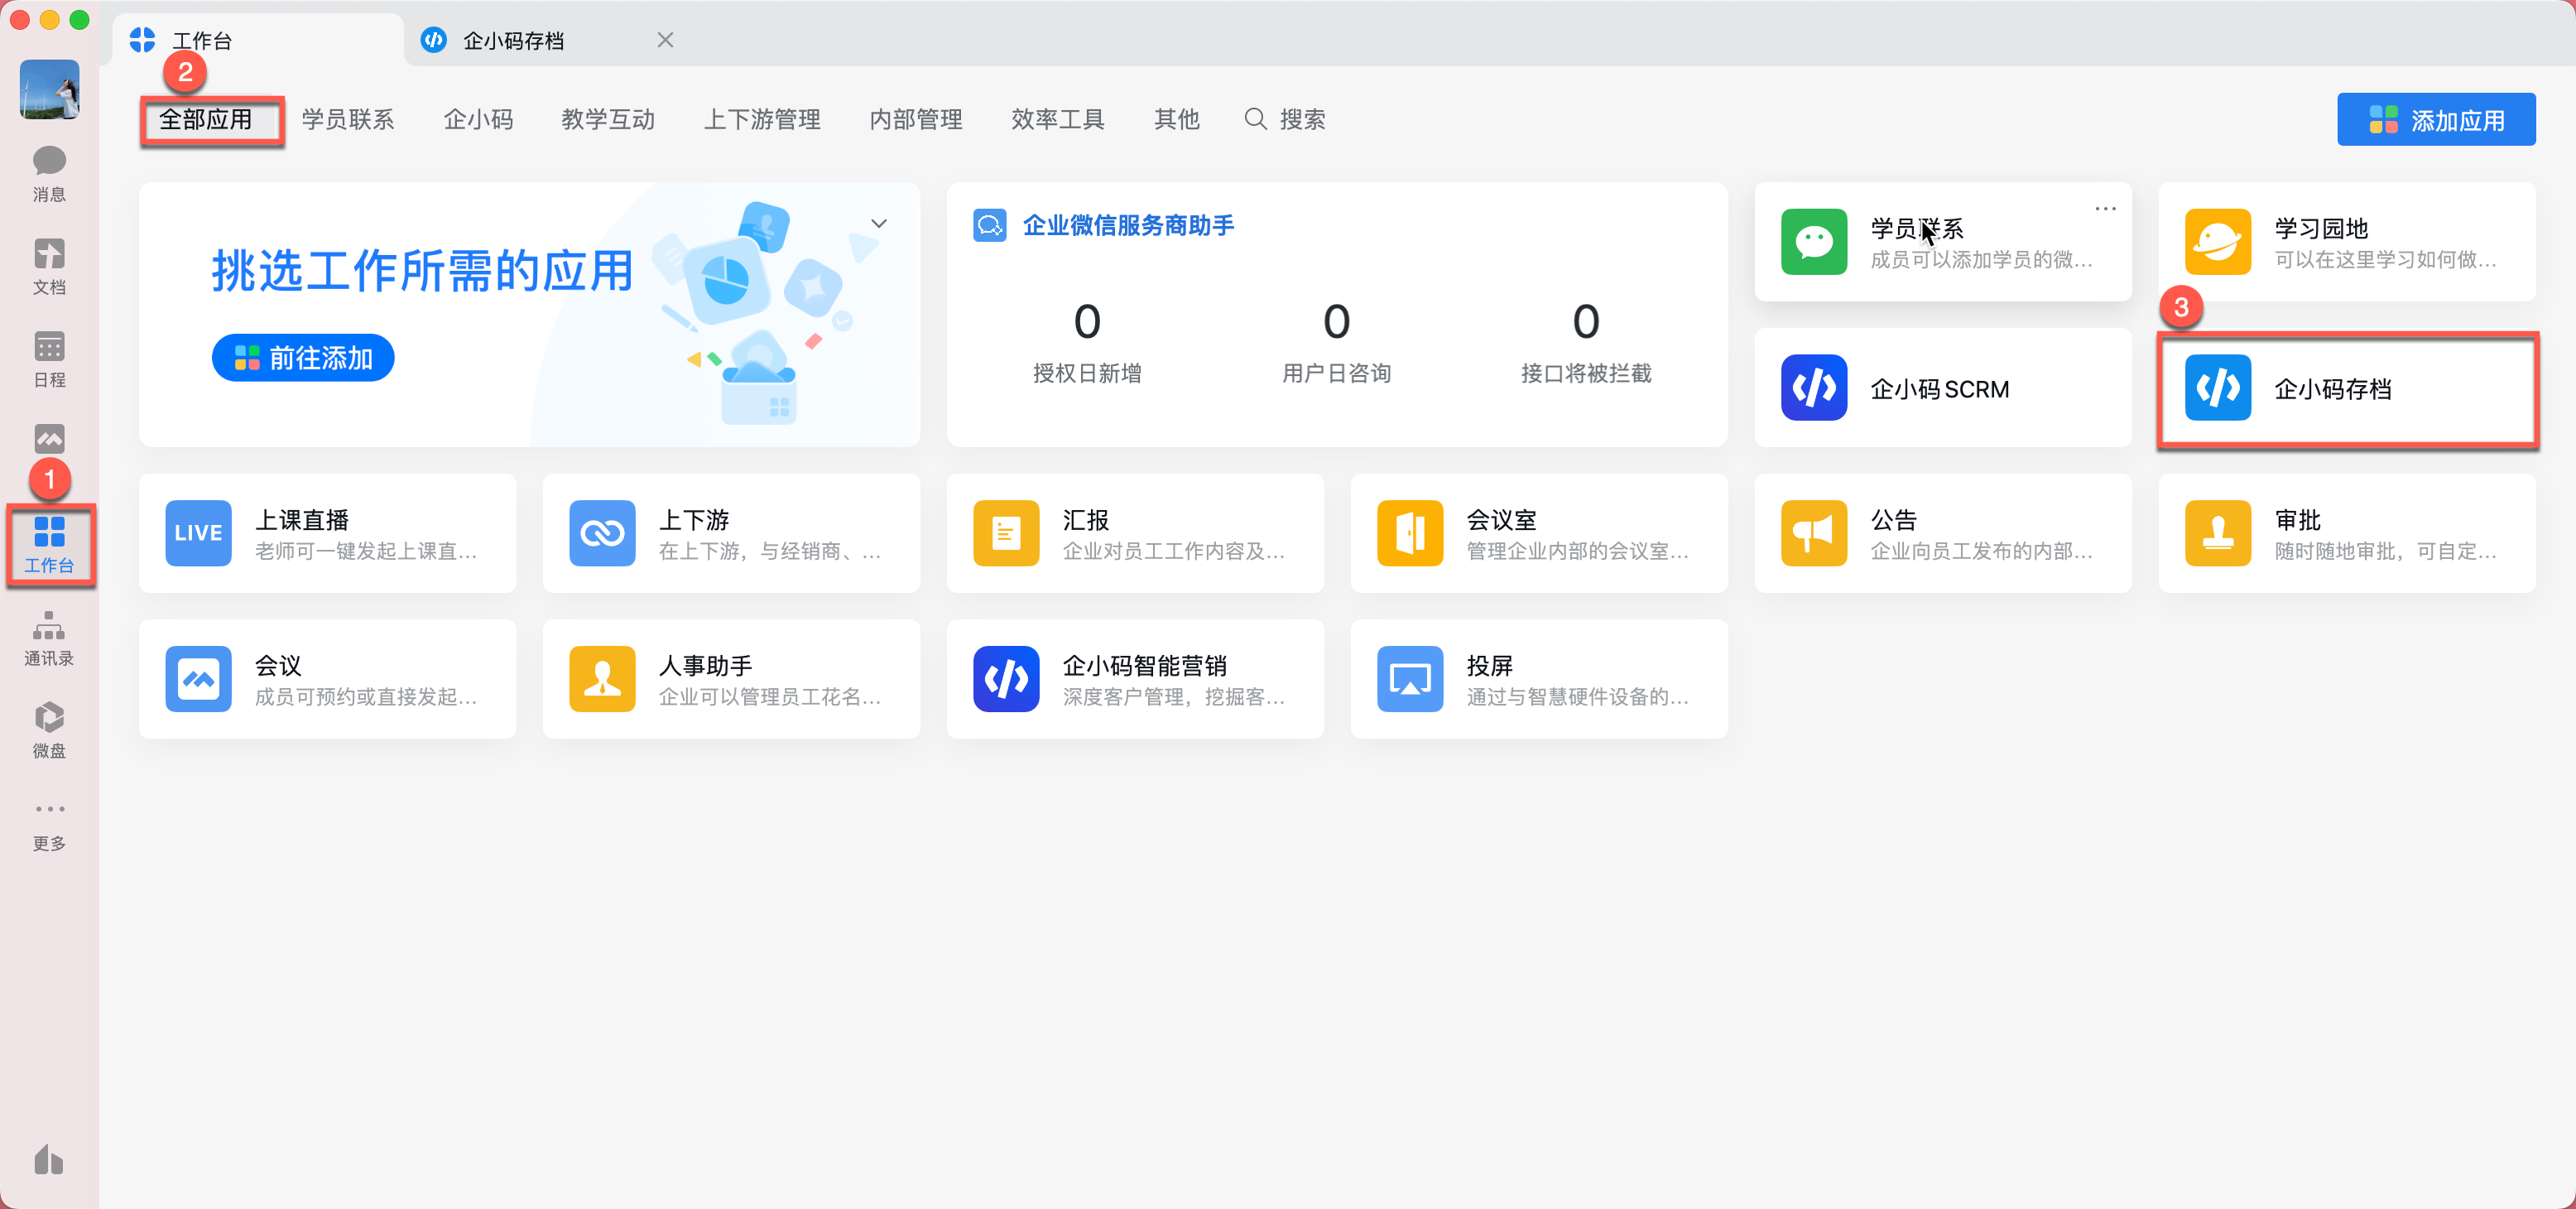Image resolution: width=2576 pixels, height=1209 pixels.
Task: Switch to the 工作台 window tab
Action: (x=258, y=41)
